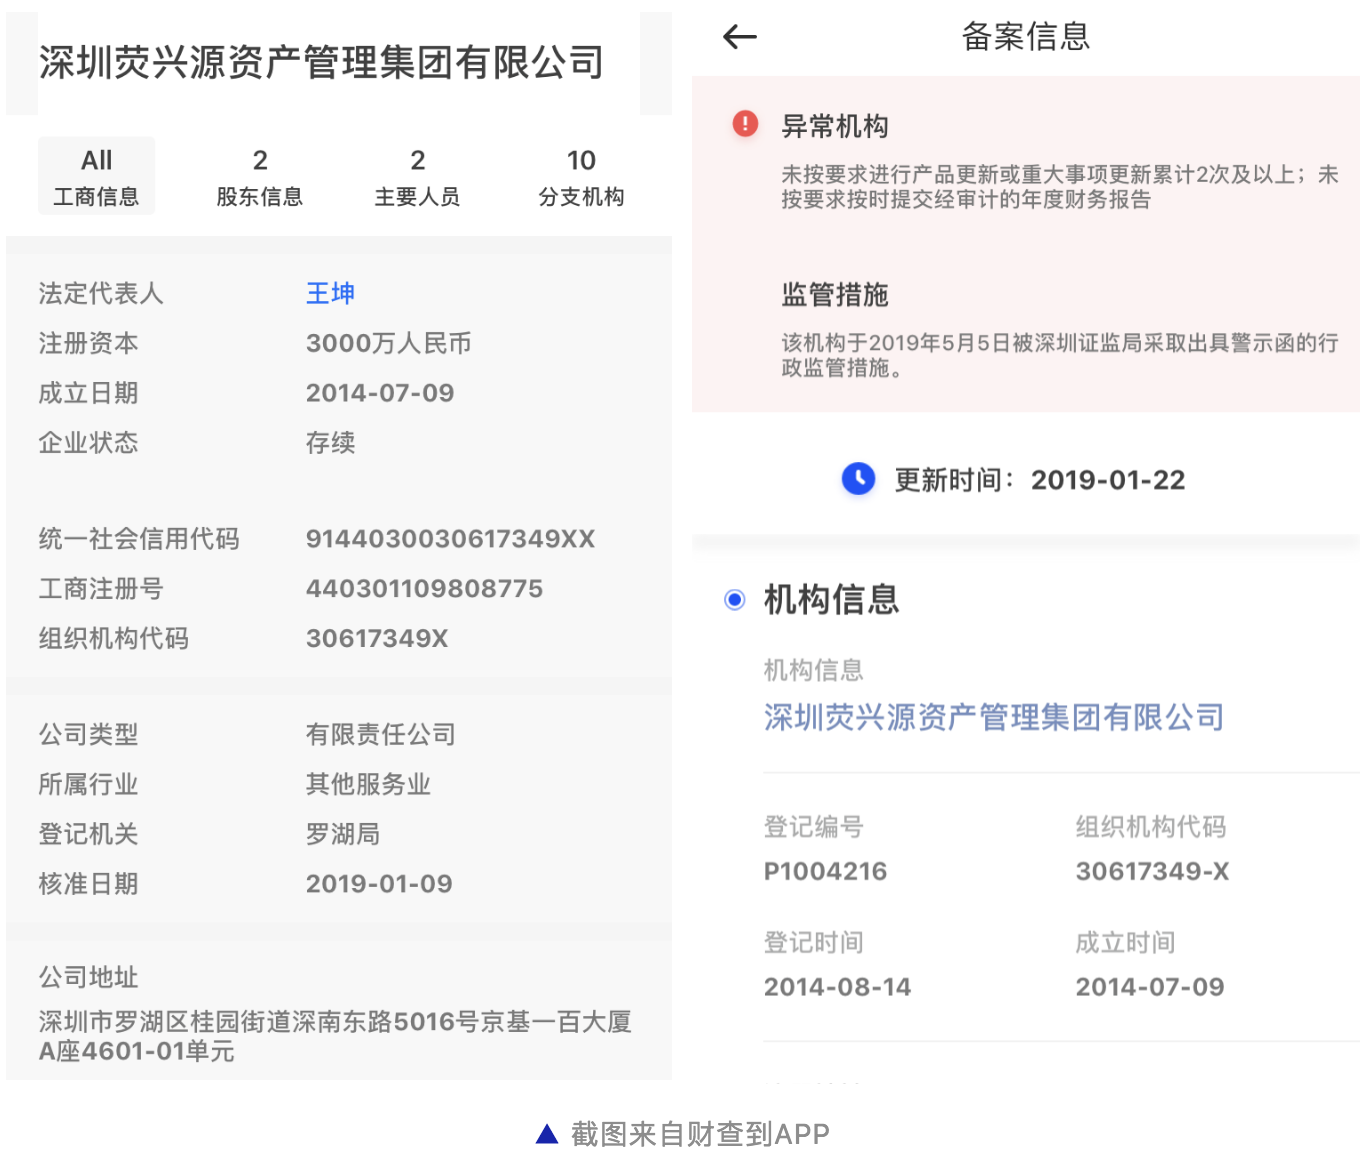1372x1160 pixels.
Task: Click the company address text
Action: click(335, 1036)
